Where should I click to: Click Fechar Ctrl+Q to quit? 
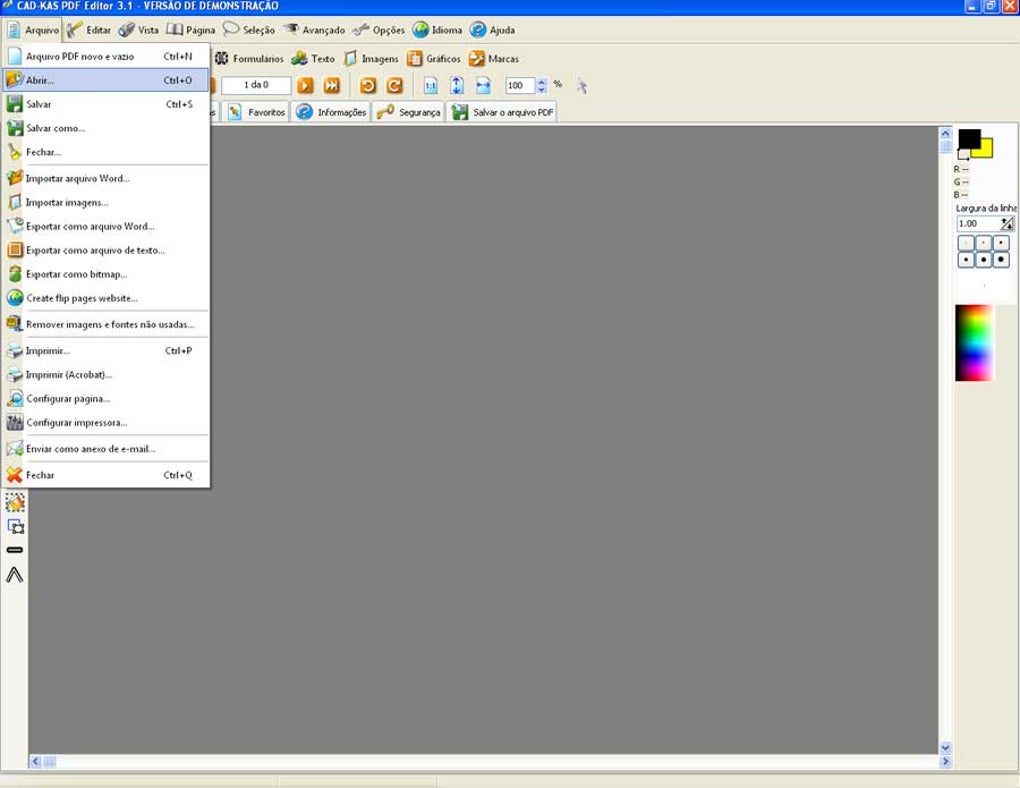pyautogui.click(x=106, y=475)
